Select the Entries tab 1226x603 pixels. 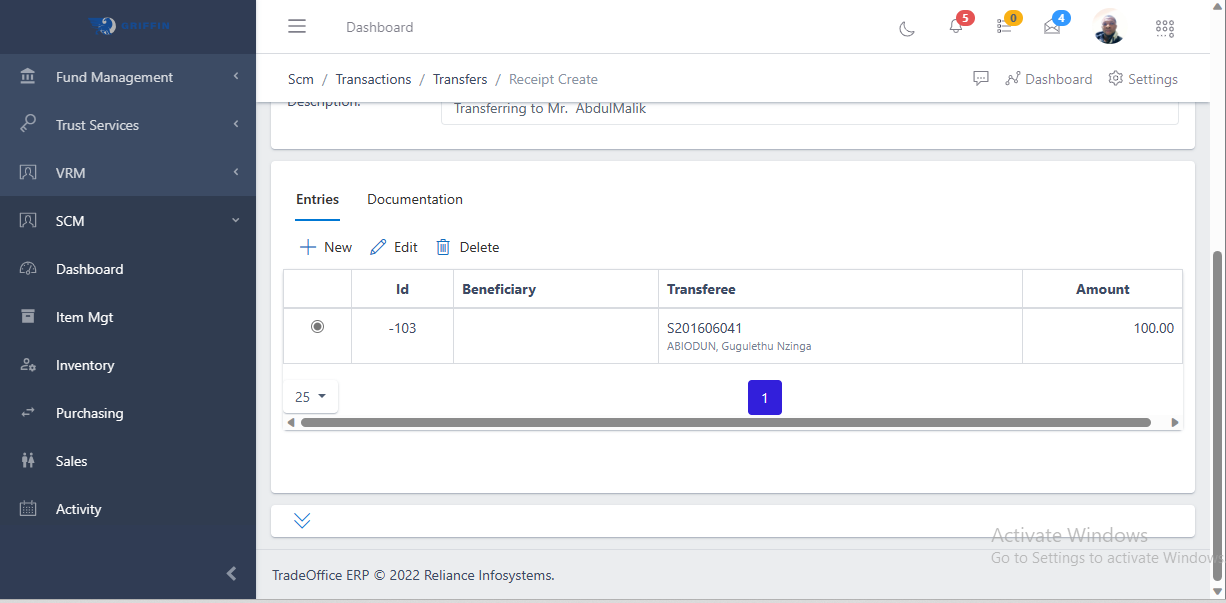[317, 199]
